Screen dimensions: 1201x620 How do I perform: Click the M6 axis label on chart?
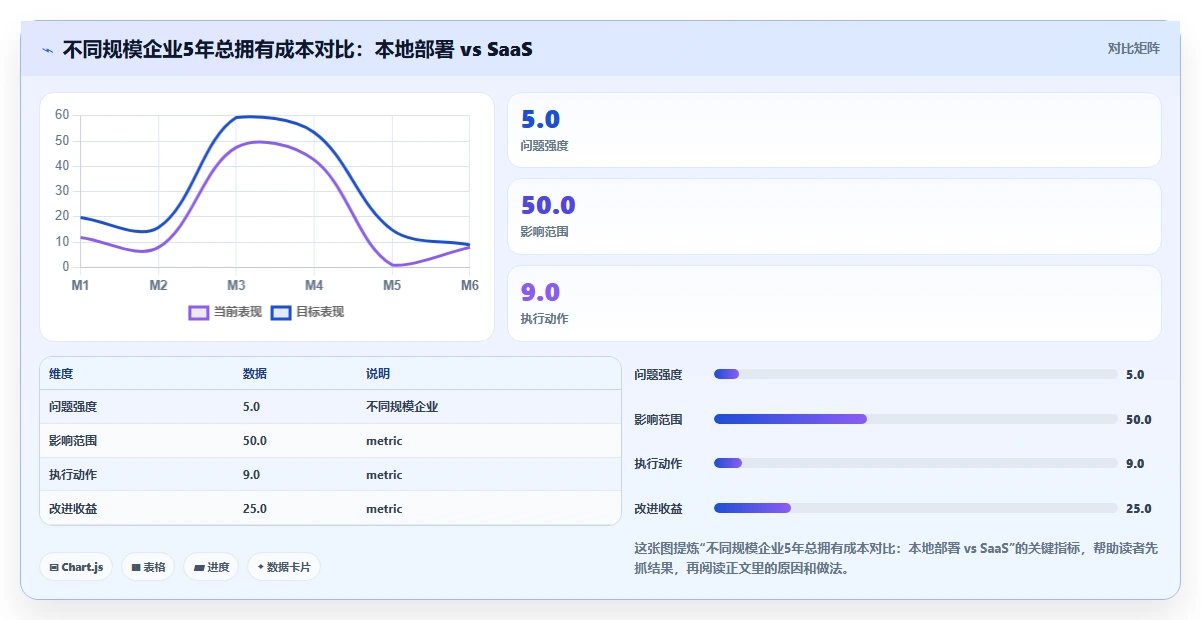469,286
